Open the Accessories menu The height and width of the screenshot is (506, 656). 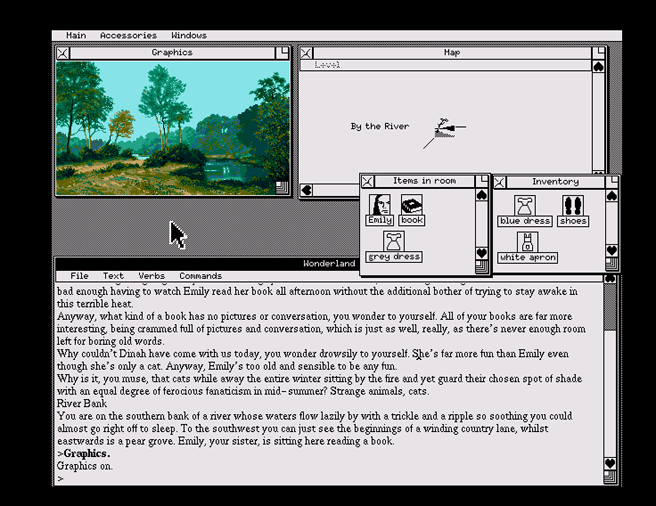pyautogui.click(x=127, y=36)
